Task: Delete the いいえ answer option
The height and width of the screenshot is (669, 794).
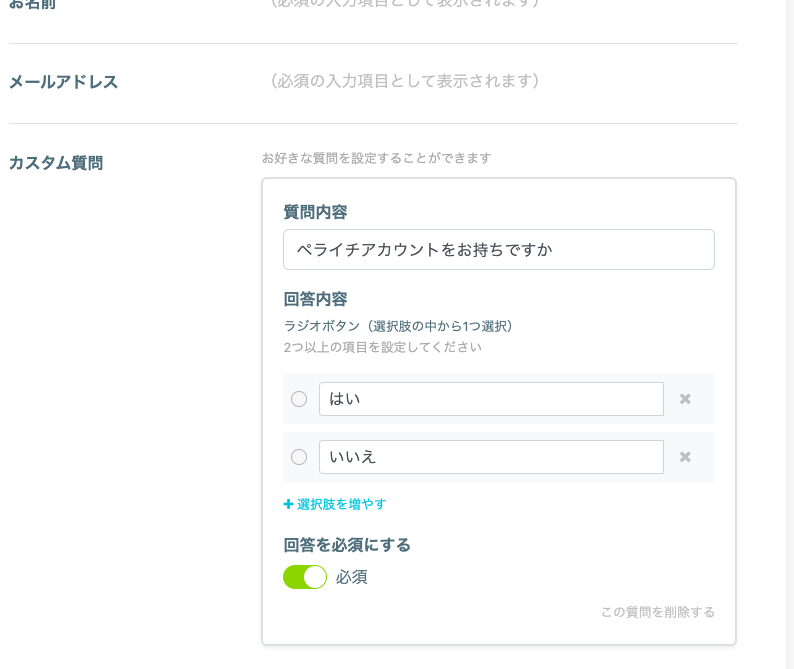Action: tap(685, 457)
